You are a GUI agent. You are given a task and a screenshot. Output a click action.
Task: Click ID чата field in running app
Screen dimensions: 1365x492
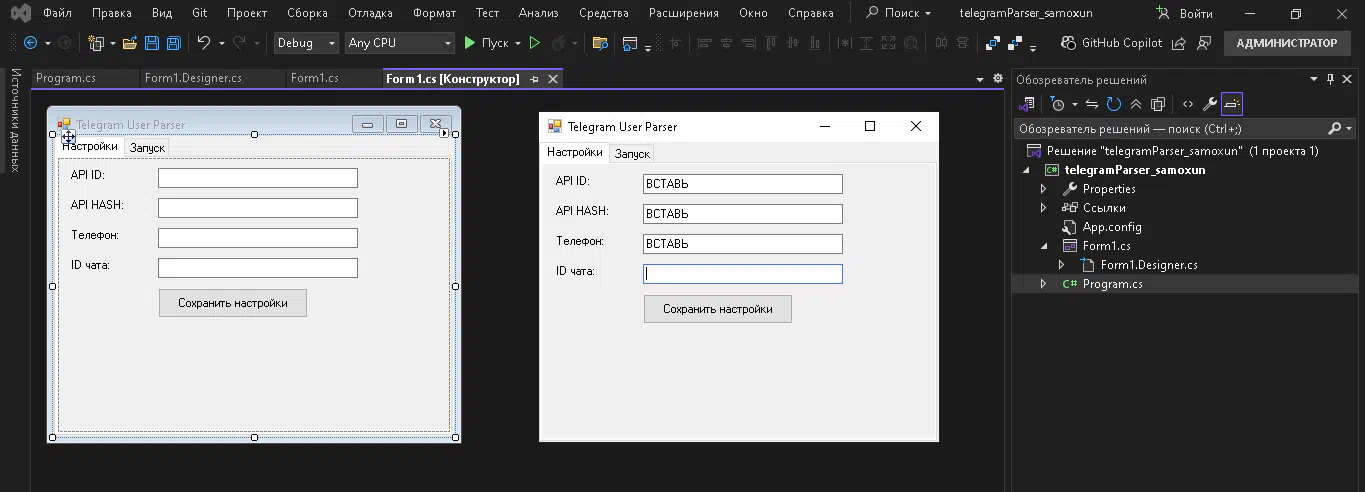[743, 274]
